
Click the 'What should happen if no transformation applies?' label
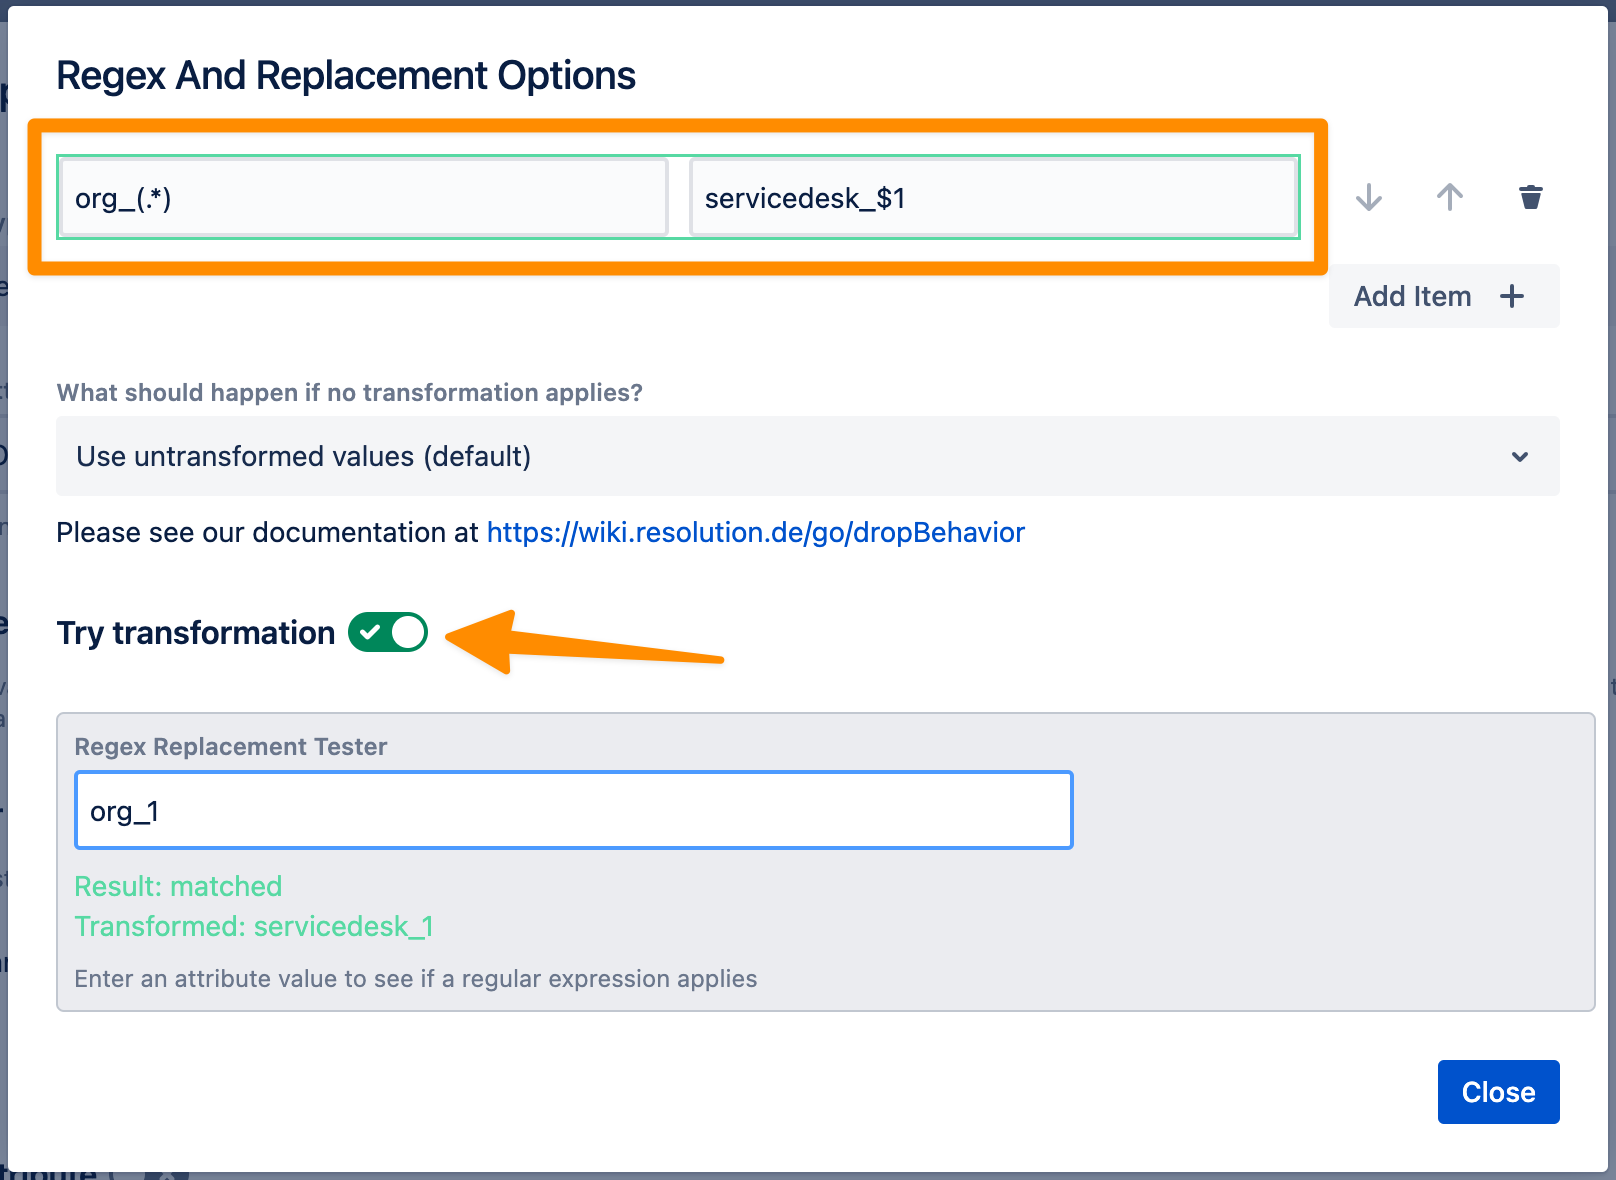pyautogui.click(x=349, y=392)
